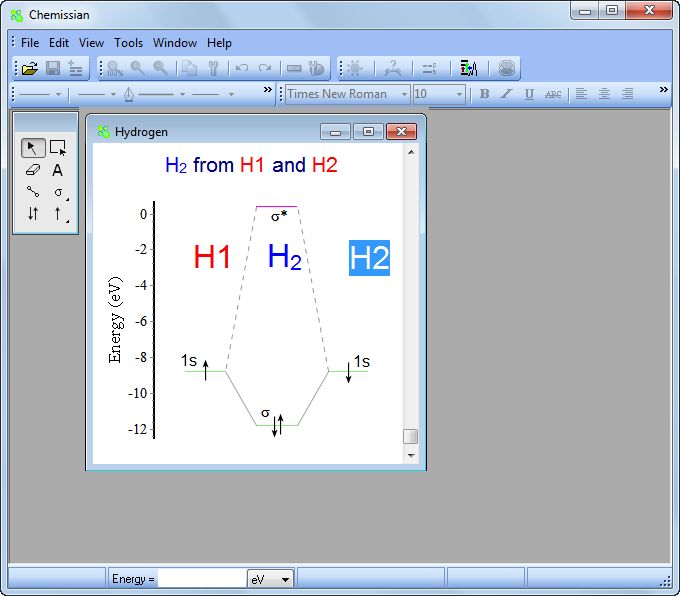680x596 pixels.
Task: Click the wrench settings icon
Action: [x=213, y=68]
